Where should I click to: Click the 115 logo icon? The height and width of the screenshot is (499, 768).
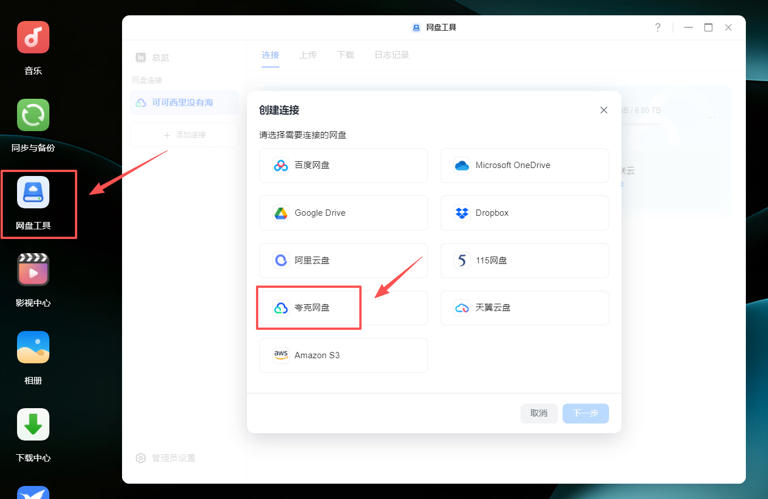pyautogui.click(x=462, y=260)
